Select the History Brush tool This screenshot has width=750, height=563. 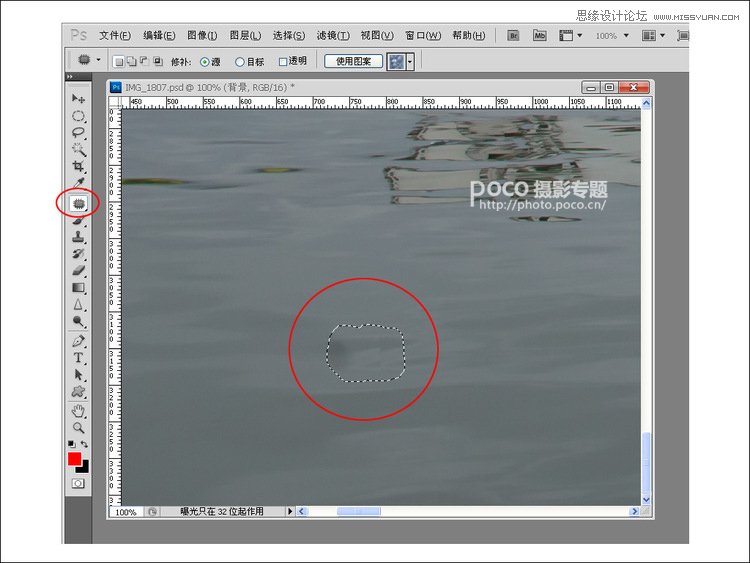coord(78,254)
